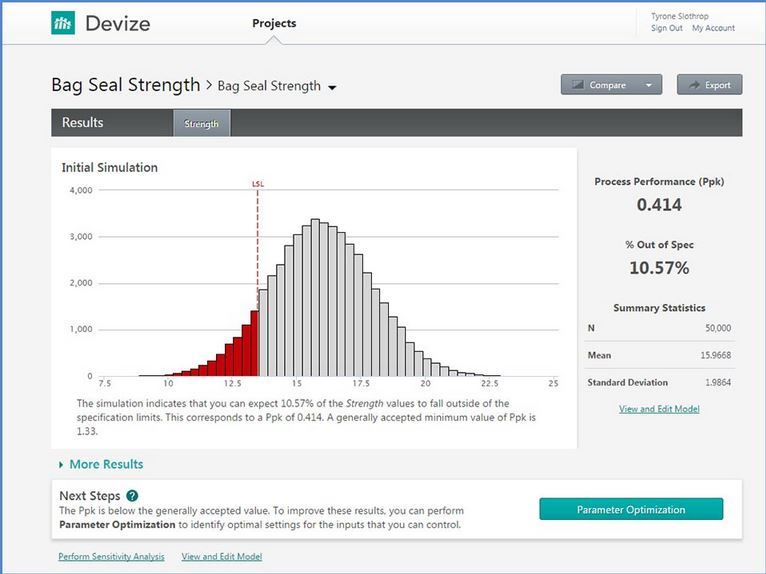Image resolution: width=766 pixels, height=574 pixels.
Task: Click the help icon beside Next Steps
Action: 132,495
